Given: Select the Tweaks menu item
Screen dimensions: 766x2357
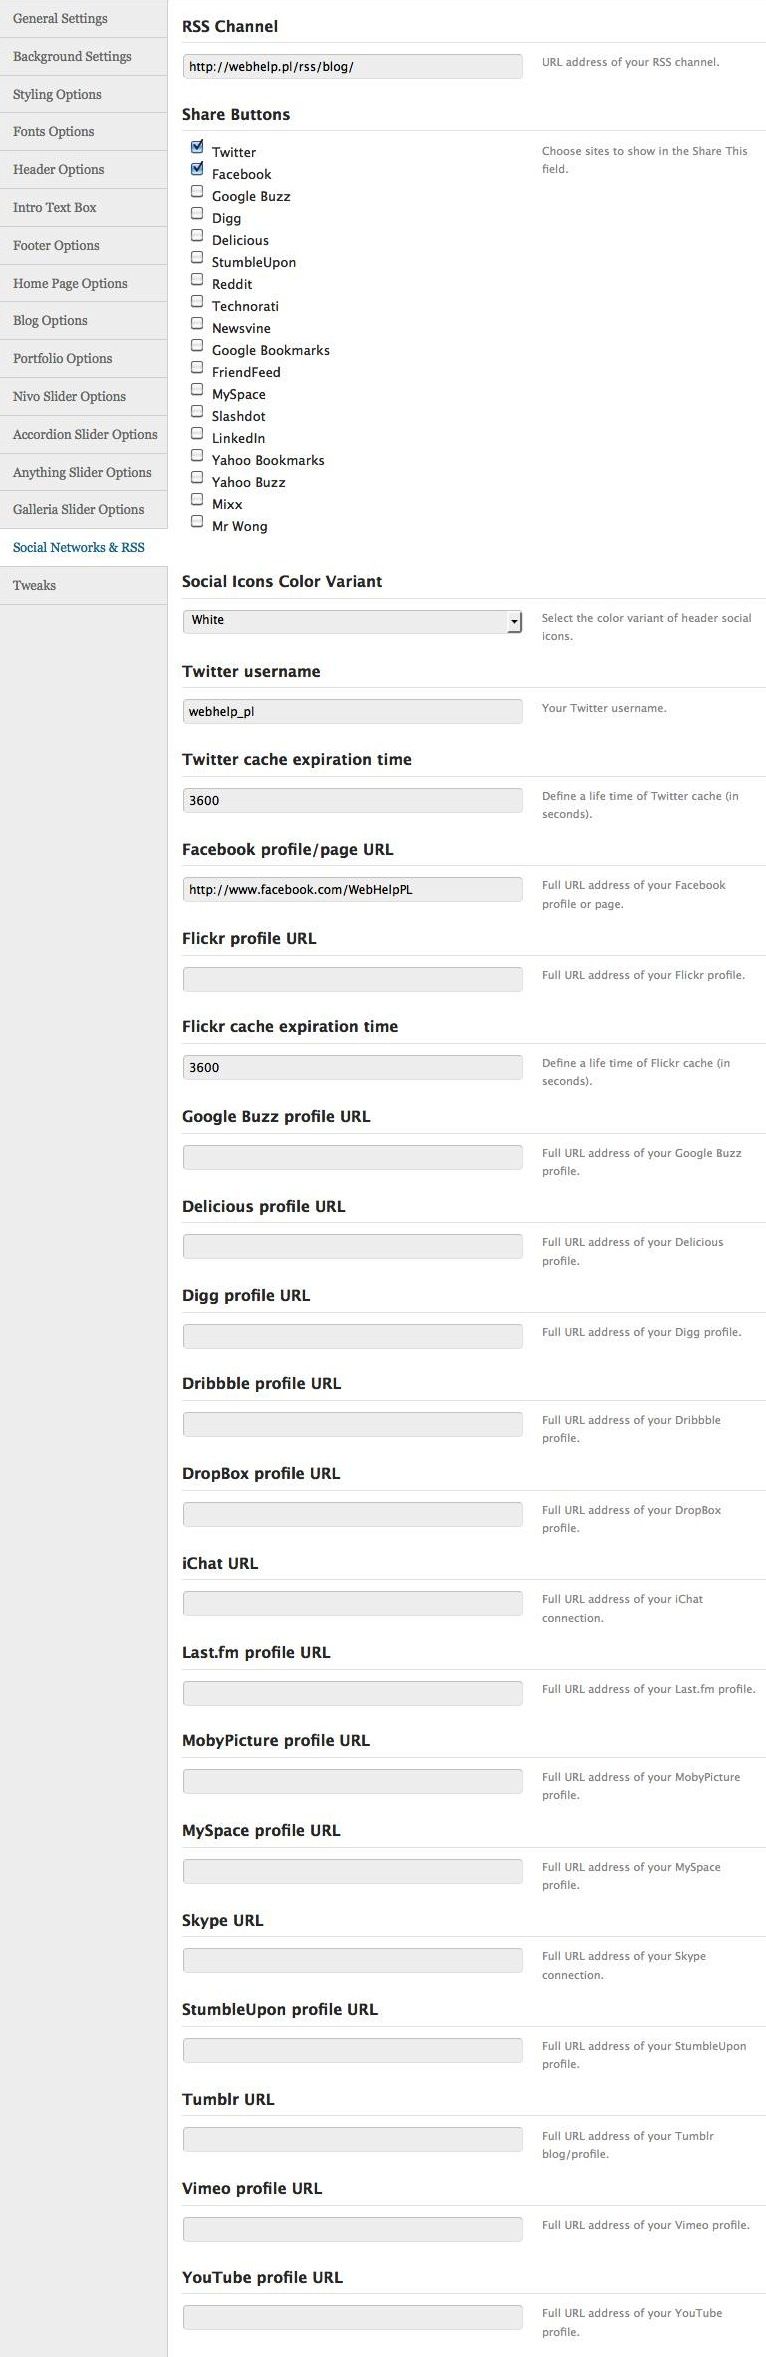Looking at the screenshot, I should 34,585.
